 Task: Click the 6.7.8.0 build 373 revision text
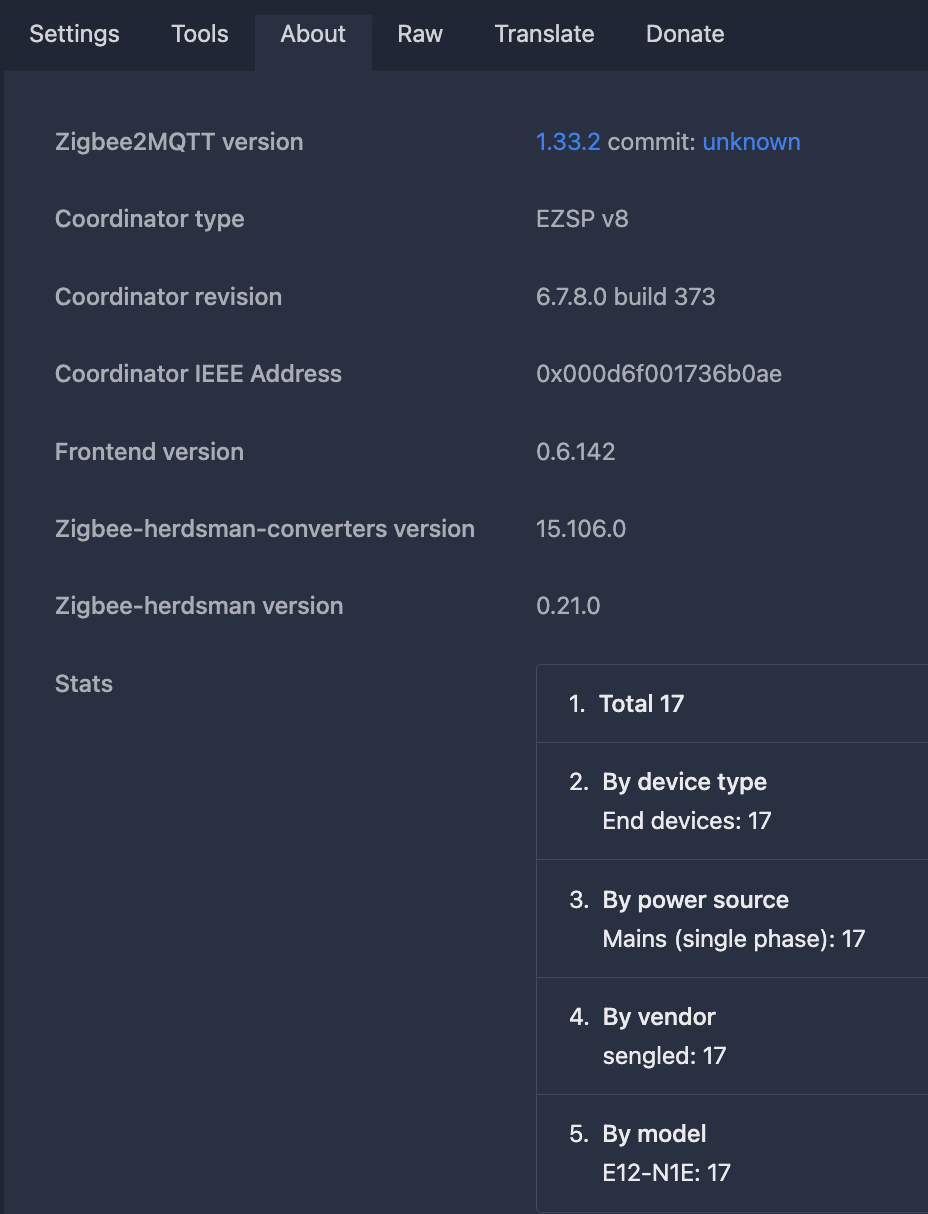click(x=625, y=297)
